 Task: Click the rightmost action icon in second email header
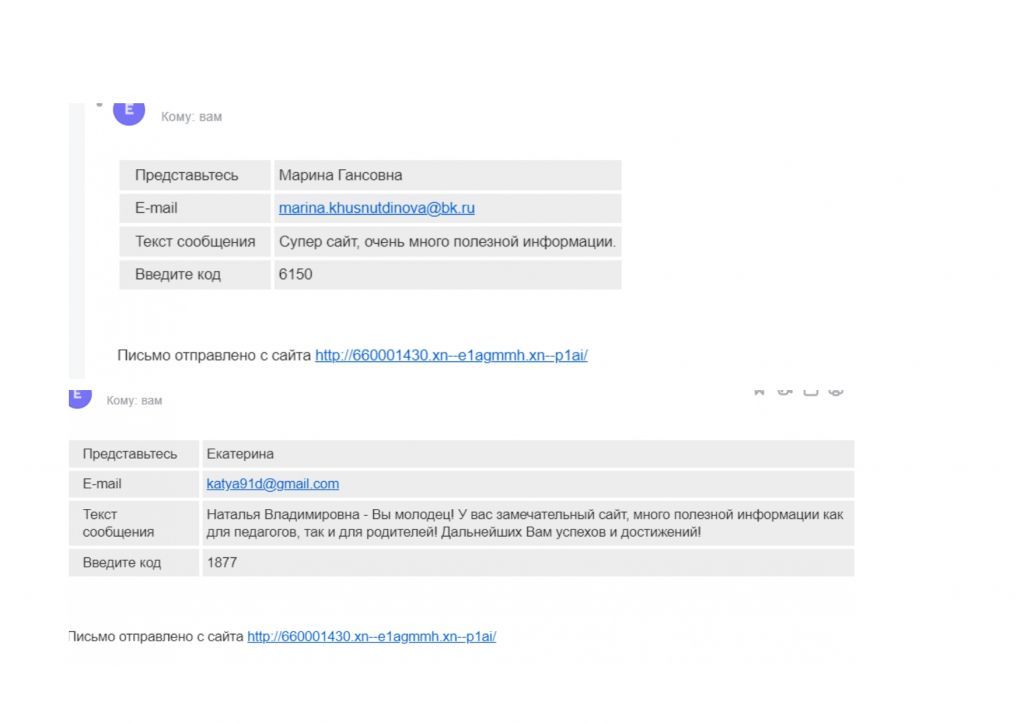pos(837,391)
